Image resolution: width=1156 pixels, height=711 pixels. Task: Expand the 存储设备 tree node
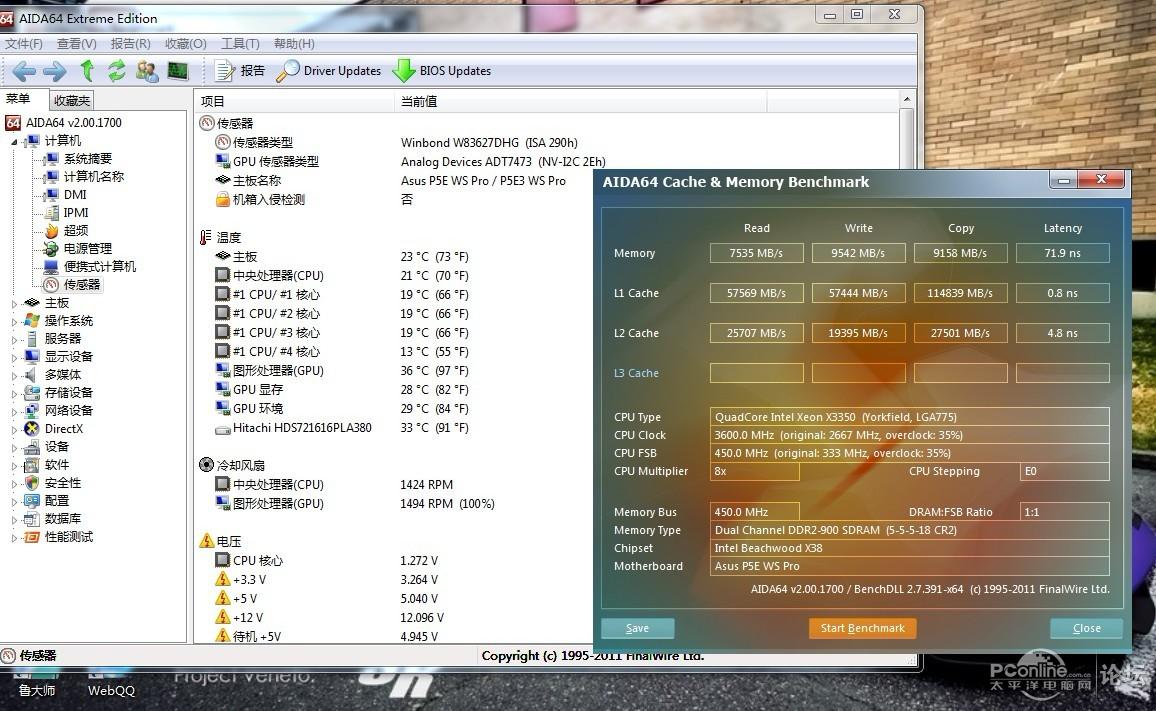coord(14,393)
